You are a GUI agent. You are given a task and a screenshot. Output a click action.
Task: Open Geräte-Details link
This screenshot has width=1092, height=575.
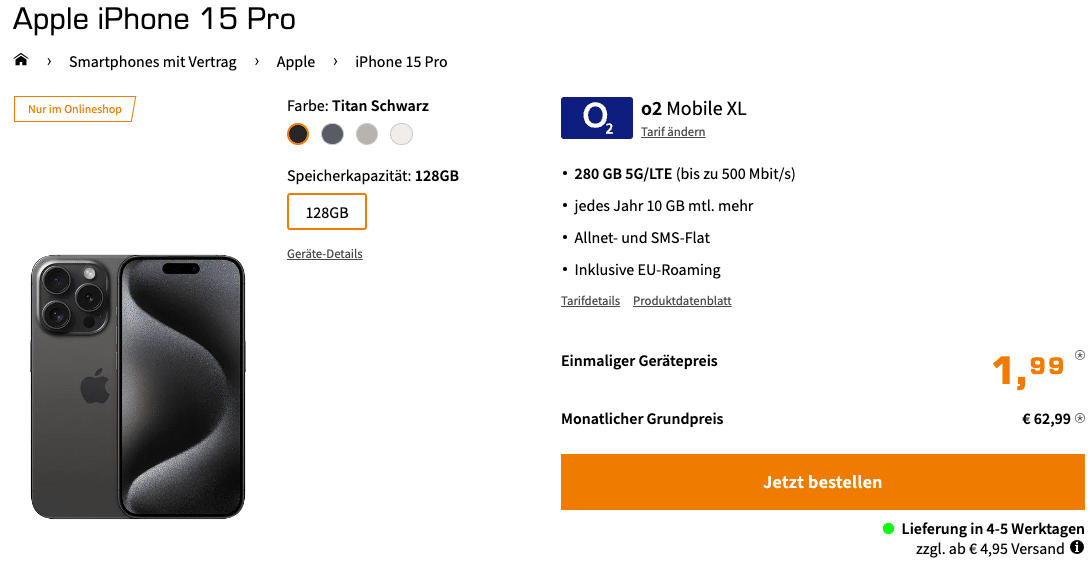pos(325,254)
